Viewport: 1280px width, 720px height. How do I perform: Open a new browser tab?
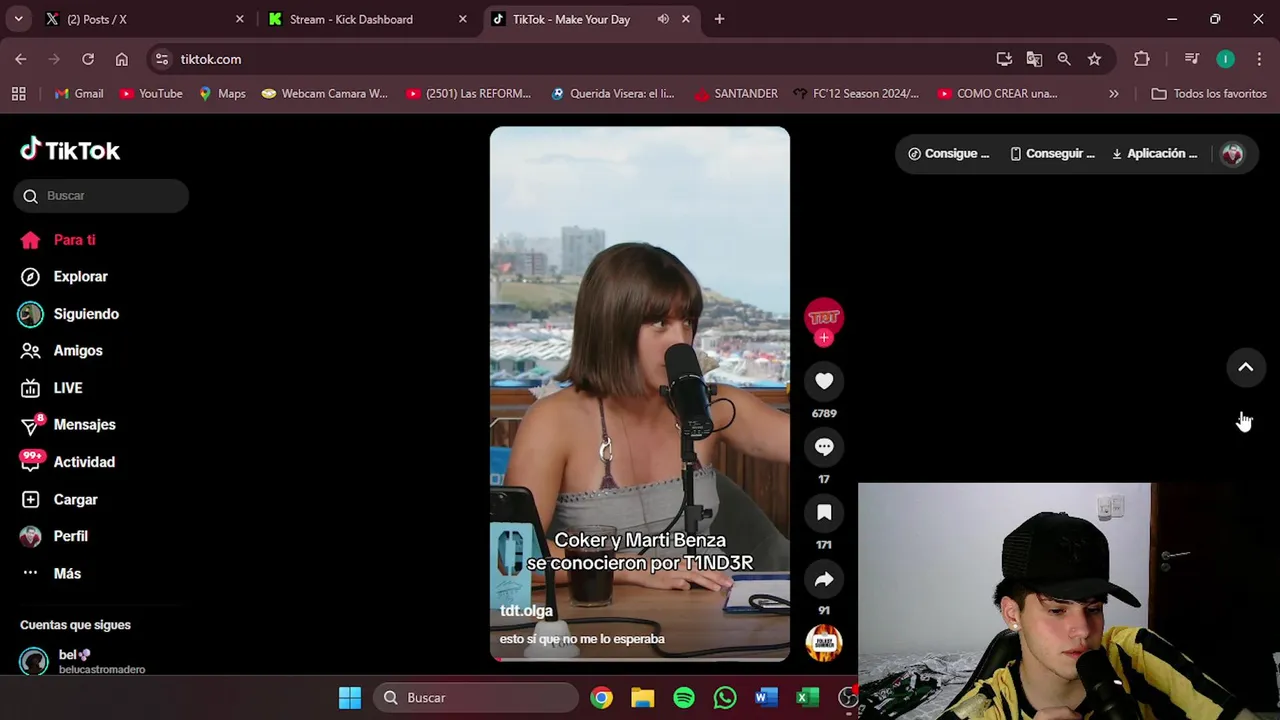pos(719,19)
